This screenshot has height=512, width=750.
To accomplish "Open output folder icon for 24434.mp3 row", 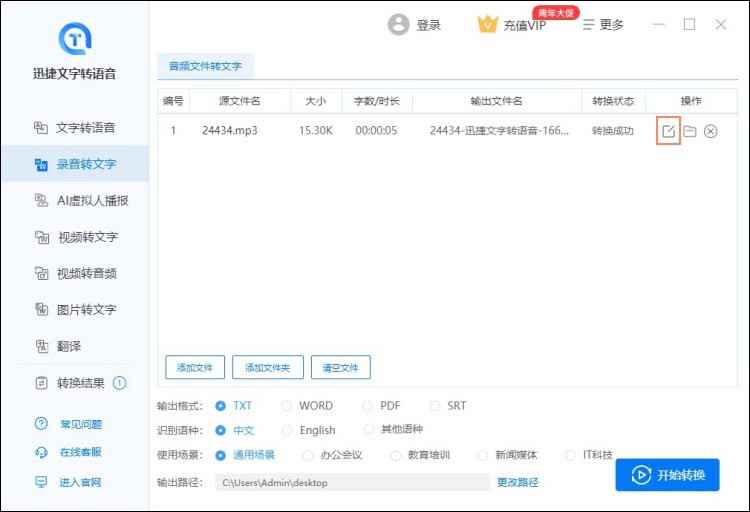I will 689,131.
